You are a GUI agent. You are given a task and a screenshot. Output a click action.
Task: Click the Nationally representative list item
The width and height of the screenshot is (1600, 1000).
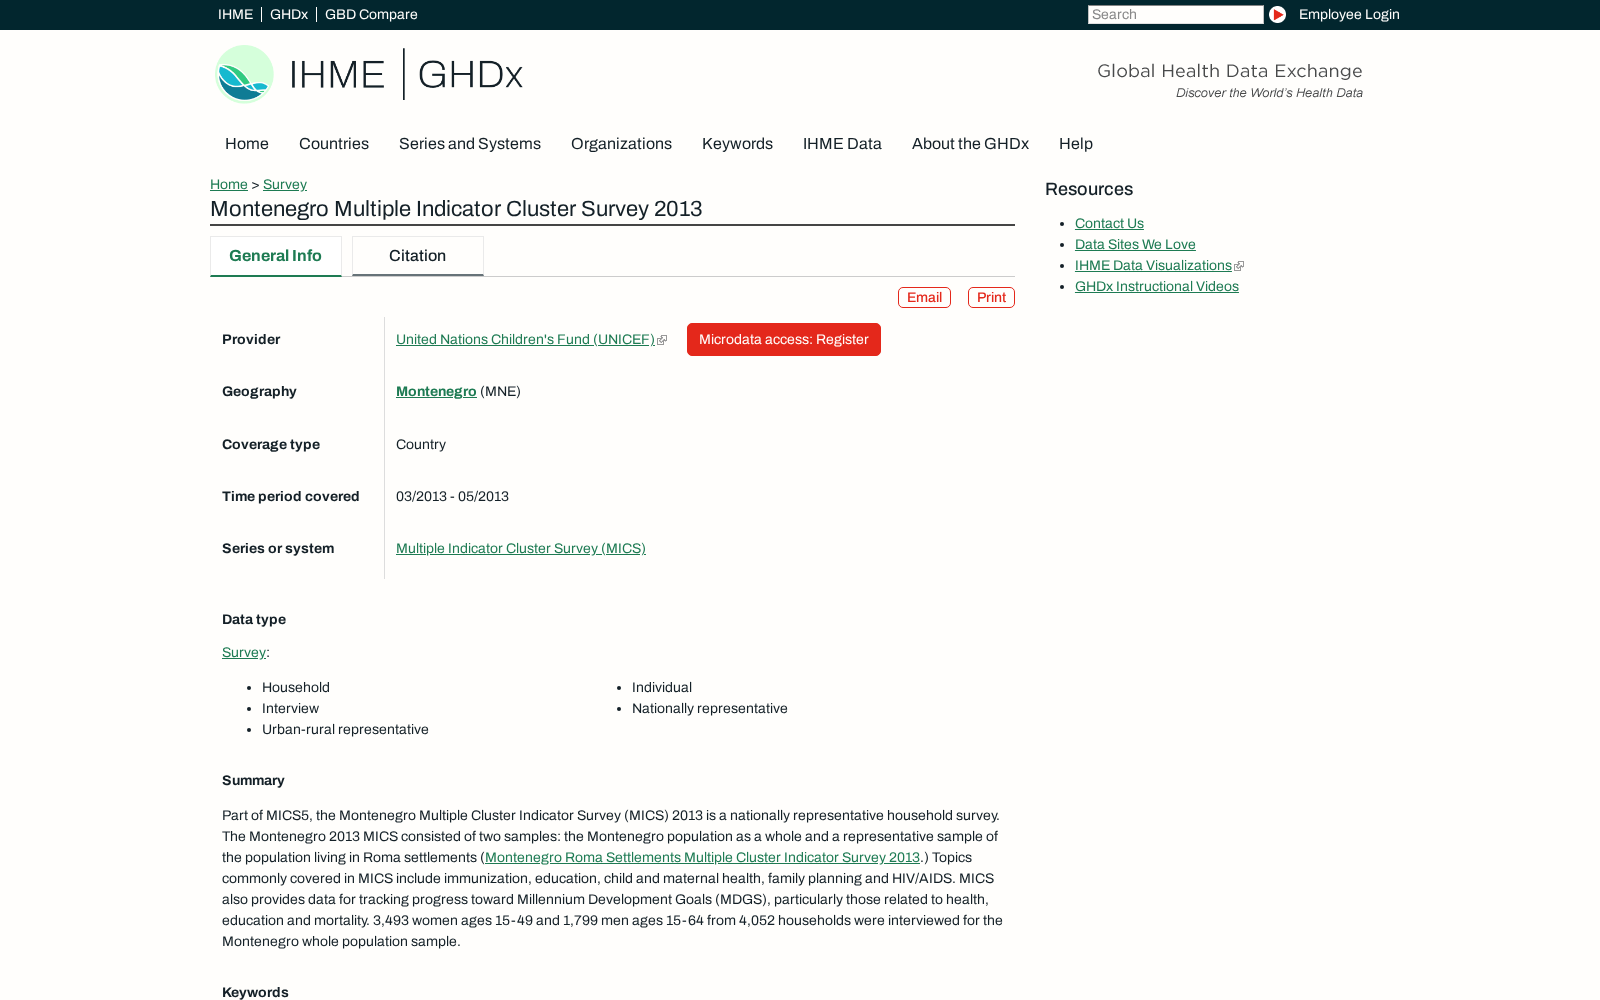[x=710, y=708]
